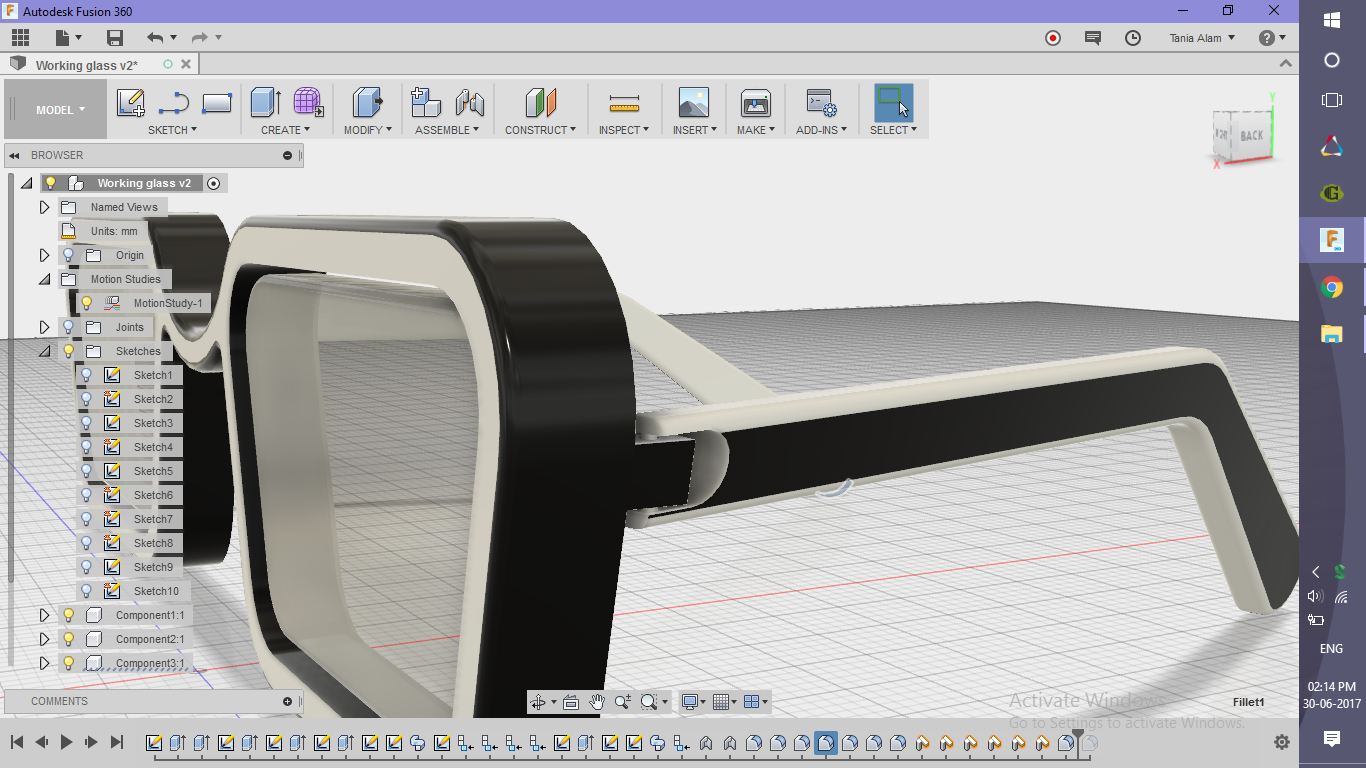Toggle visibility of Sketch10
This screenshot has width=1366, height=768.
pyautogui.click(x=86, y=591)
